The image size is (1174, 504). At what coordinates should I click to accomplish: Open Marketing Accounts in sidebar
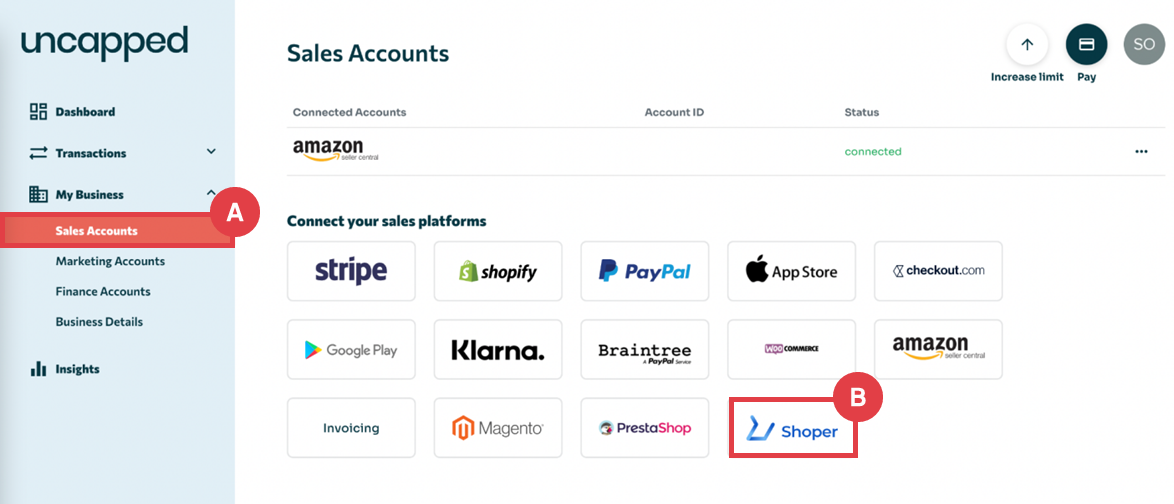[x=110, y=261]
